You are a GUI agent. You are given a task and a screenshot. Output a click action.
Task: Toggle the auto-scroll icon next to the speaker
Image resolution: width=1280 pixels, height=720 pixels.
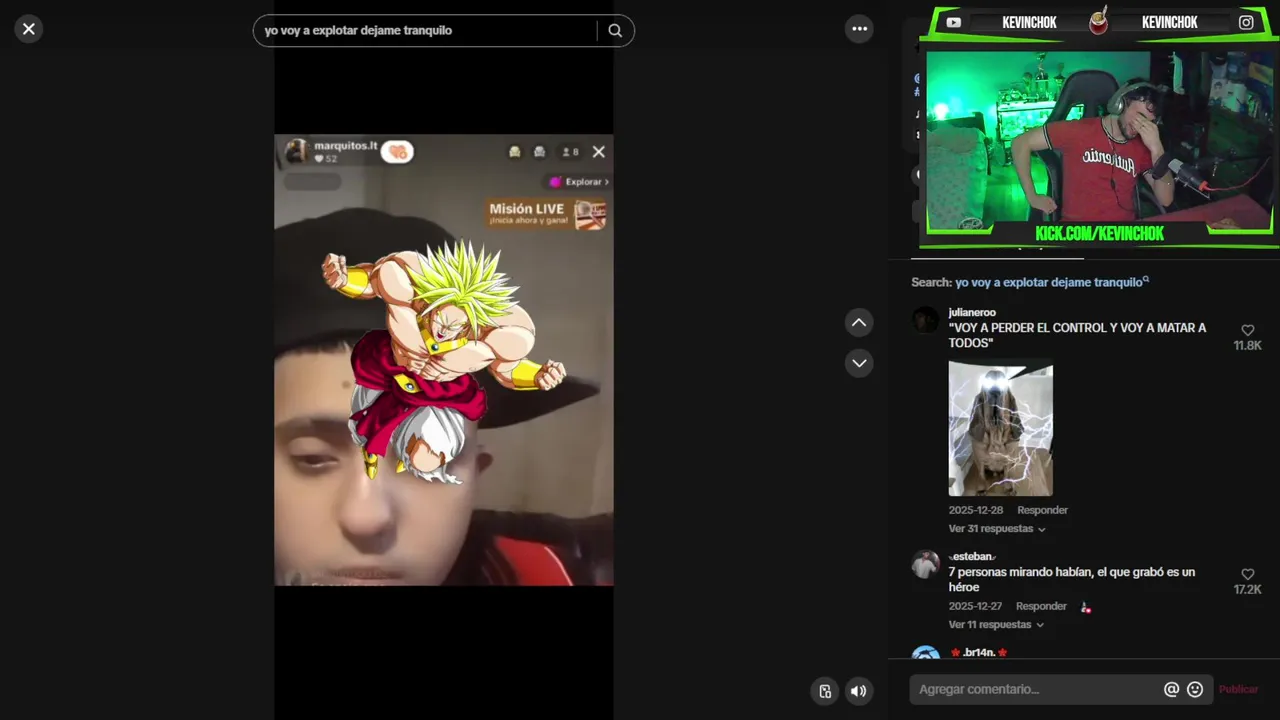[825, 691]
